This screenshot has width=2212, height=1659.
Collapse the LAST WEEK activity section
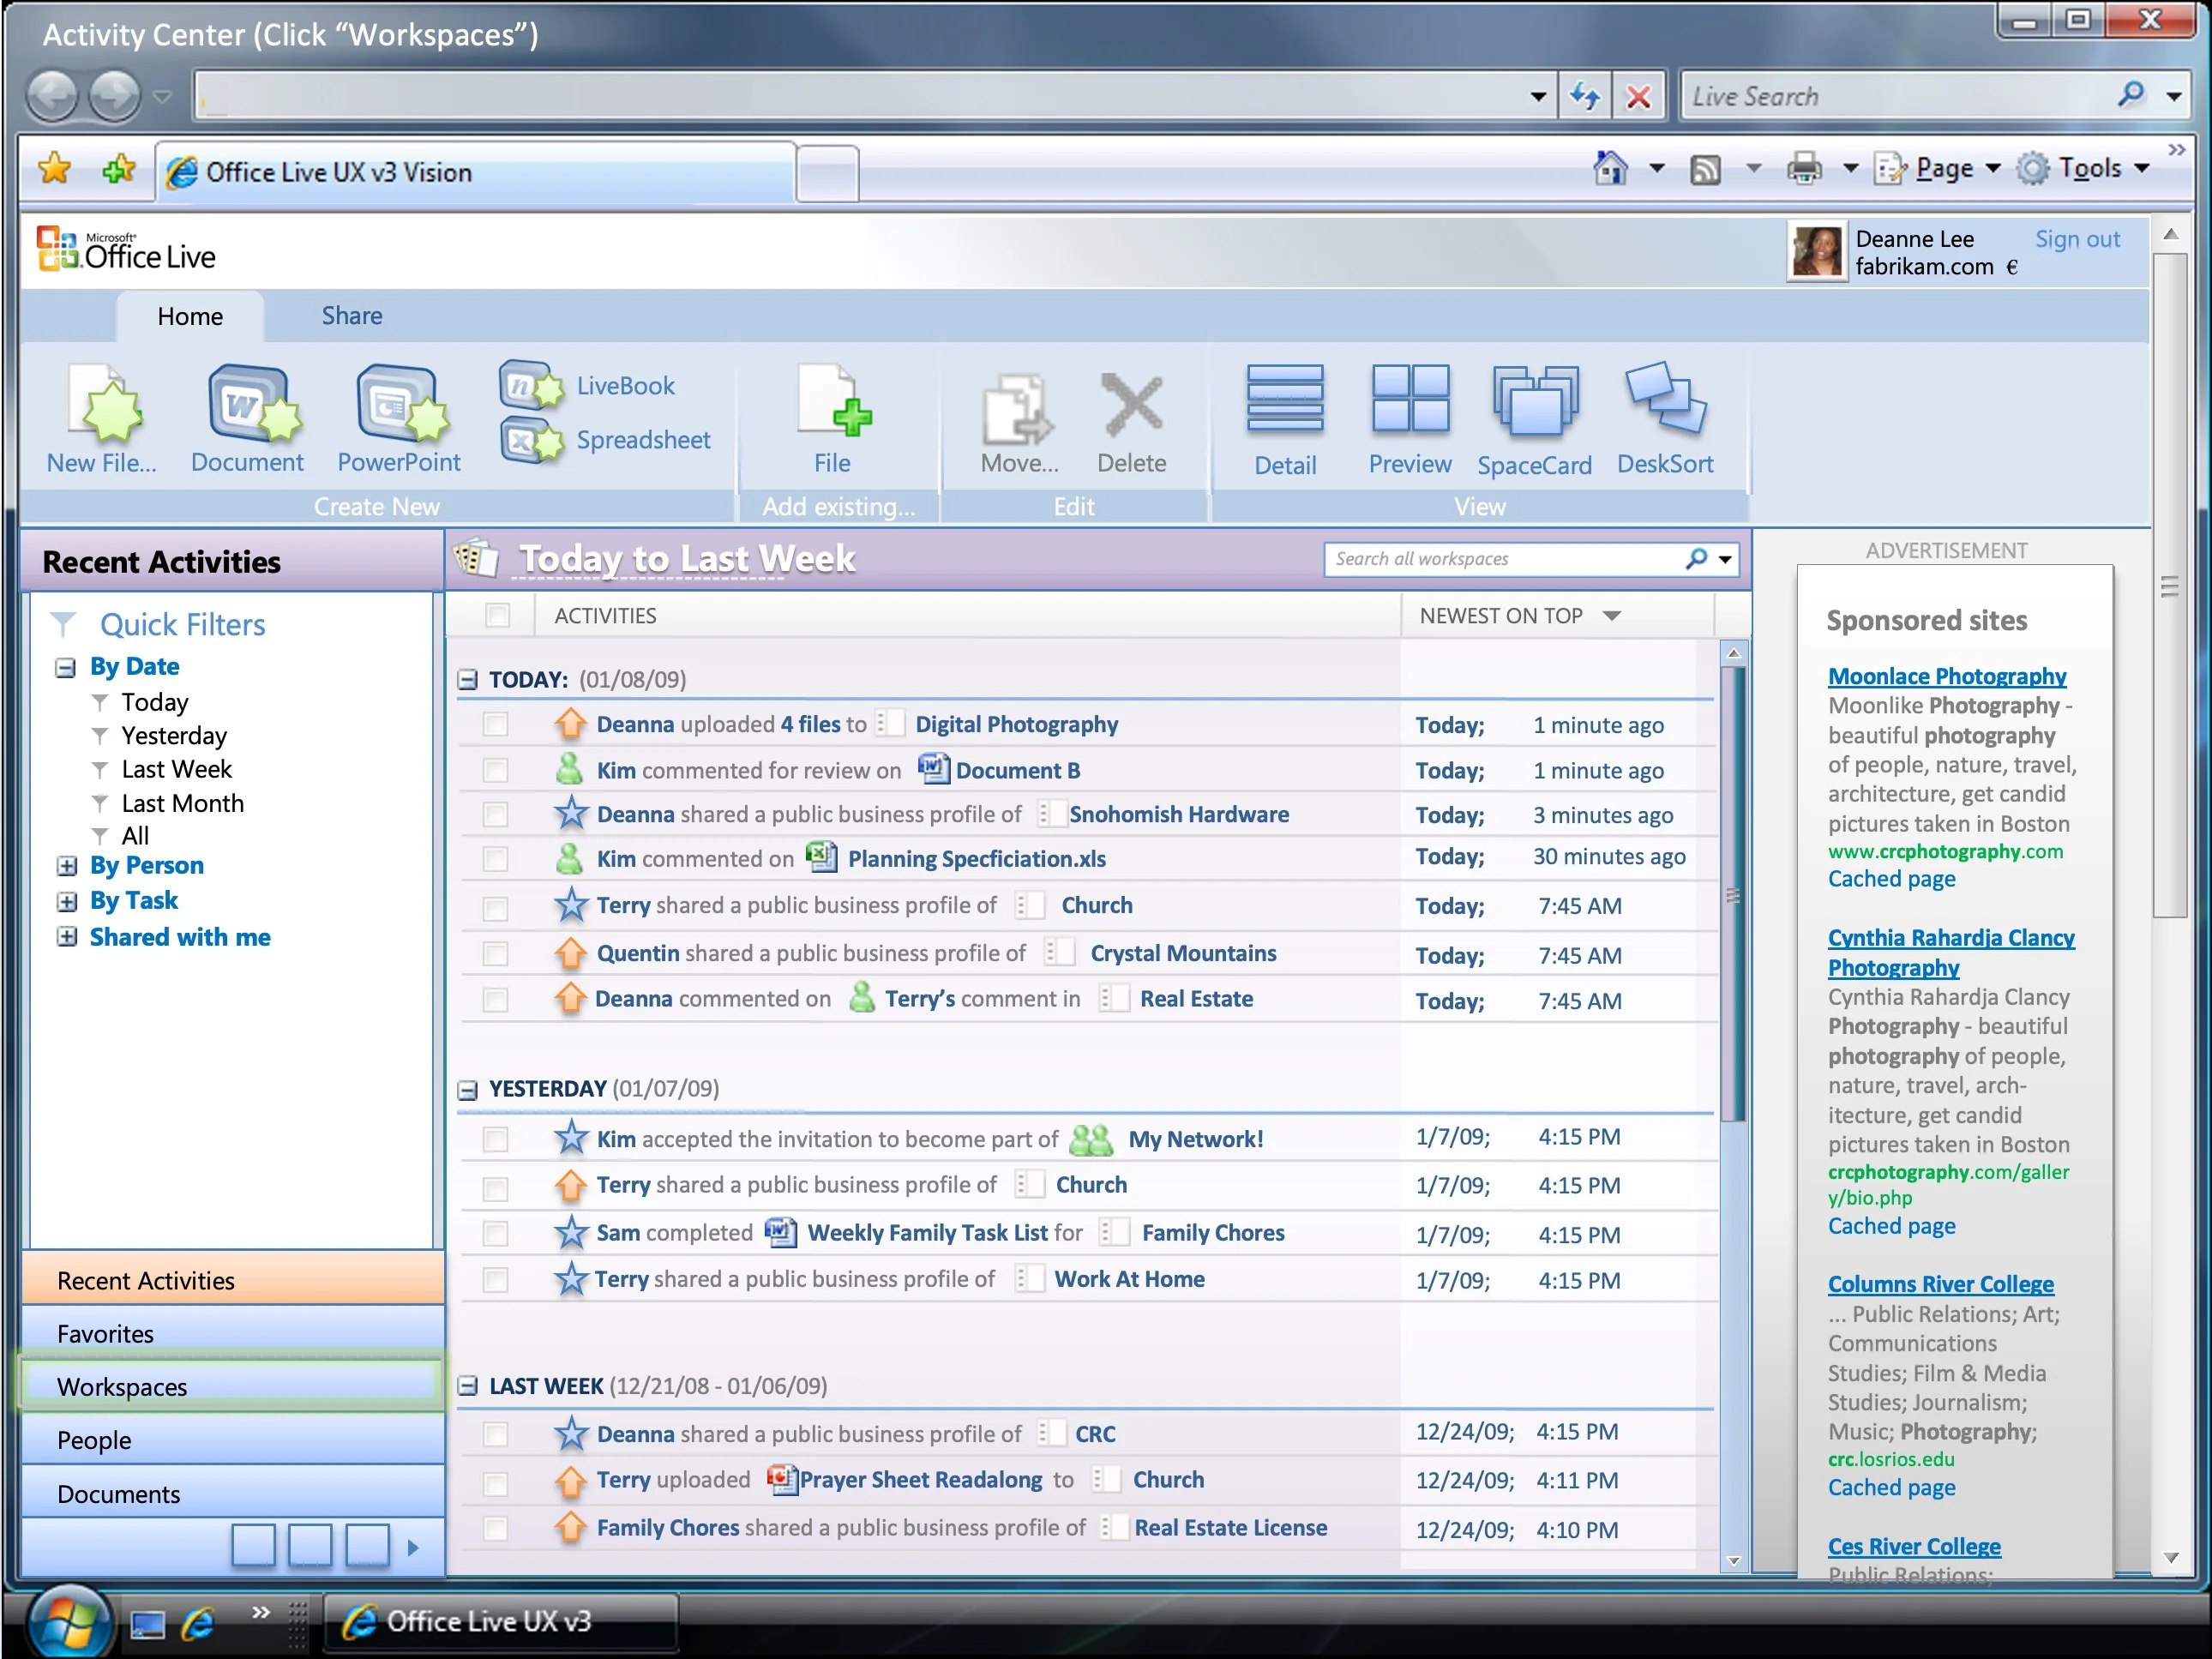pos(467,1386)
